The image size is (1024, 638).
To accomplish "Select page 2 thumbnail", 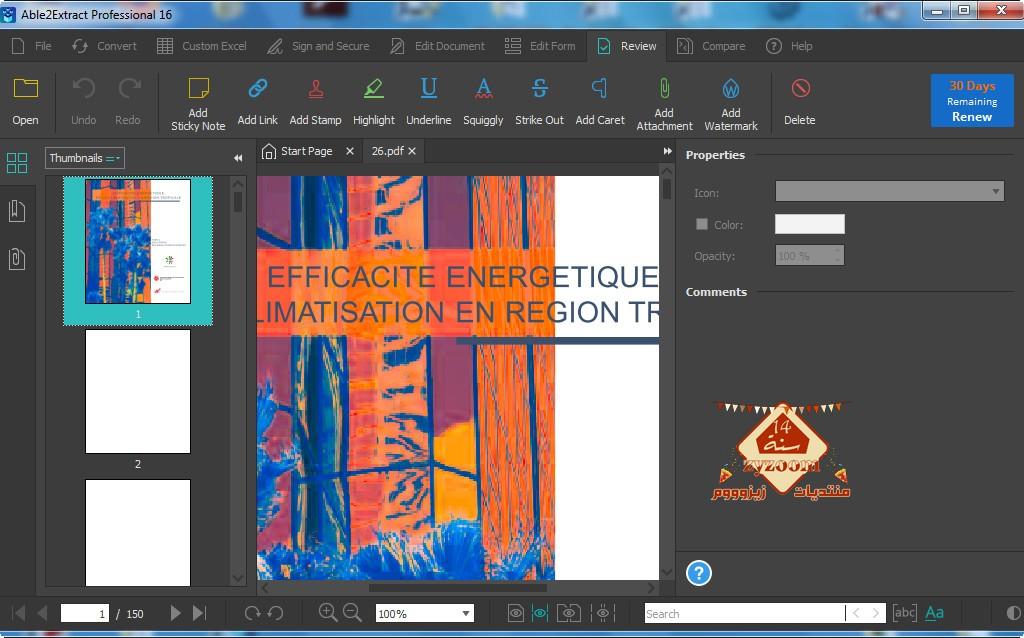I will pos(138,391).
